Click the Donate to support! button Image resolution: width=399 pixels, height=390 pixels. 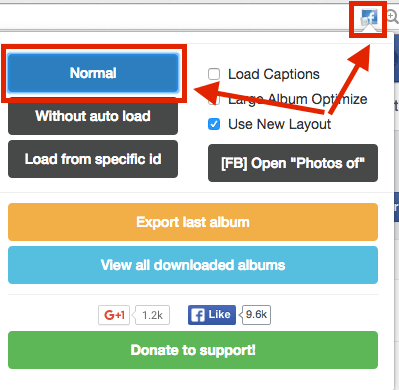(193, 350)
